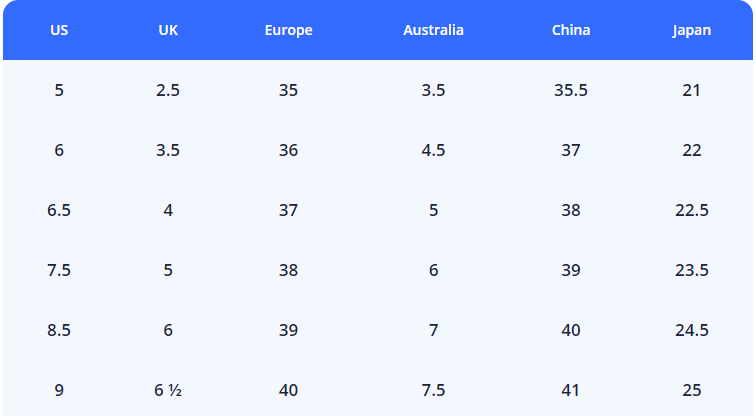Select the China column header
Viewport: 756px width, 416px height.
(x=571, y=30)
